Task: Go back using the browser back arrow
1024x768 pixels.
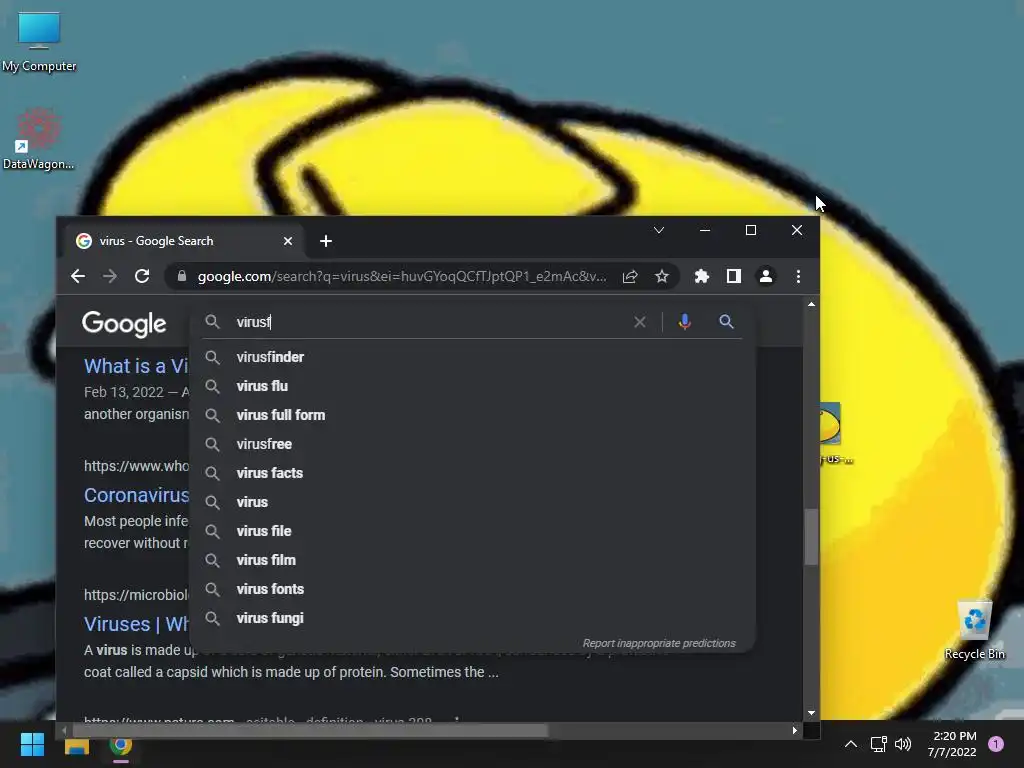Action: (78, 276)
